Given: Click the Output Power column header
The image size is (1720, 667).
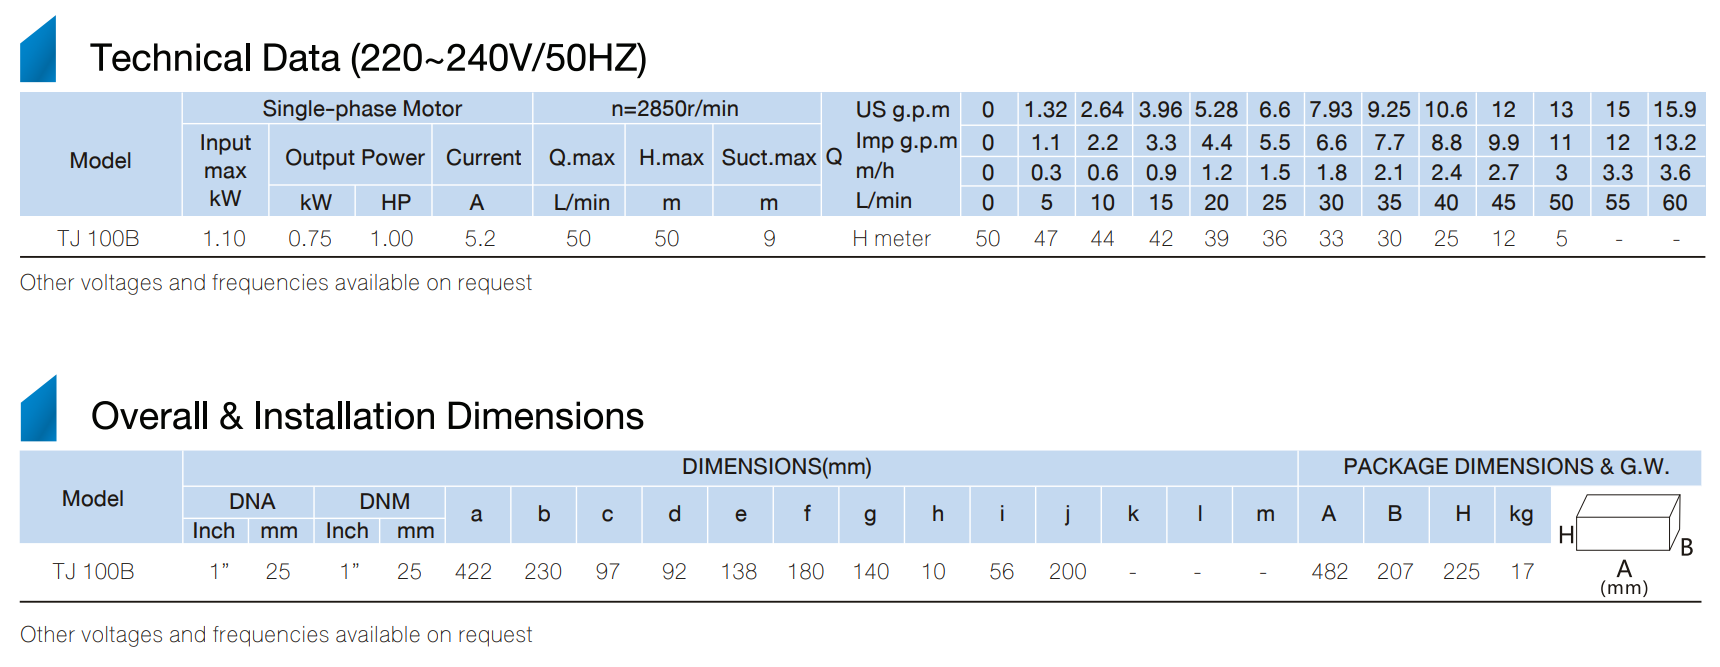Looking at the screenshot, I should [x=354, y=157].
